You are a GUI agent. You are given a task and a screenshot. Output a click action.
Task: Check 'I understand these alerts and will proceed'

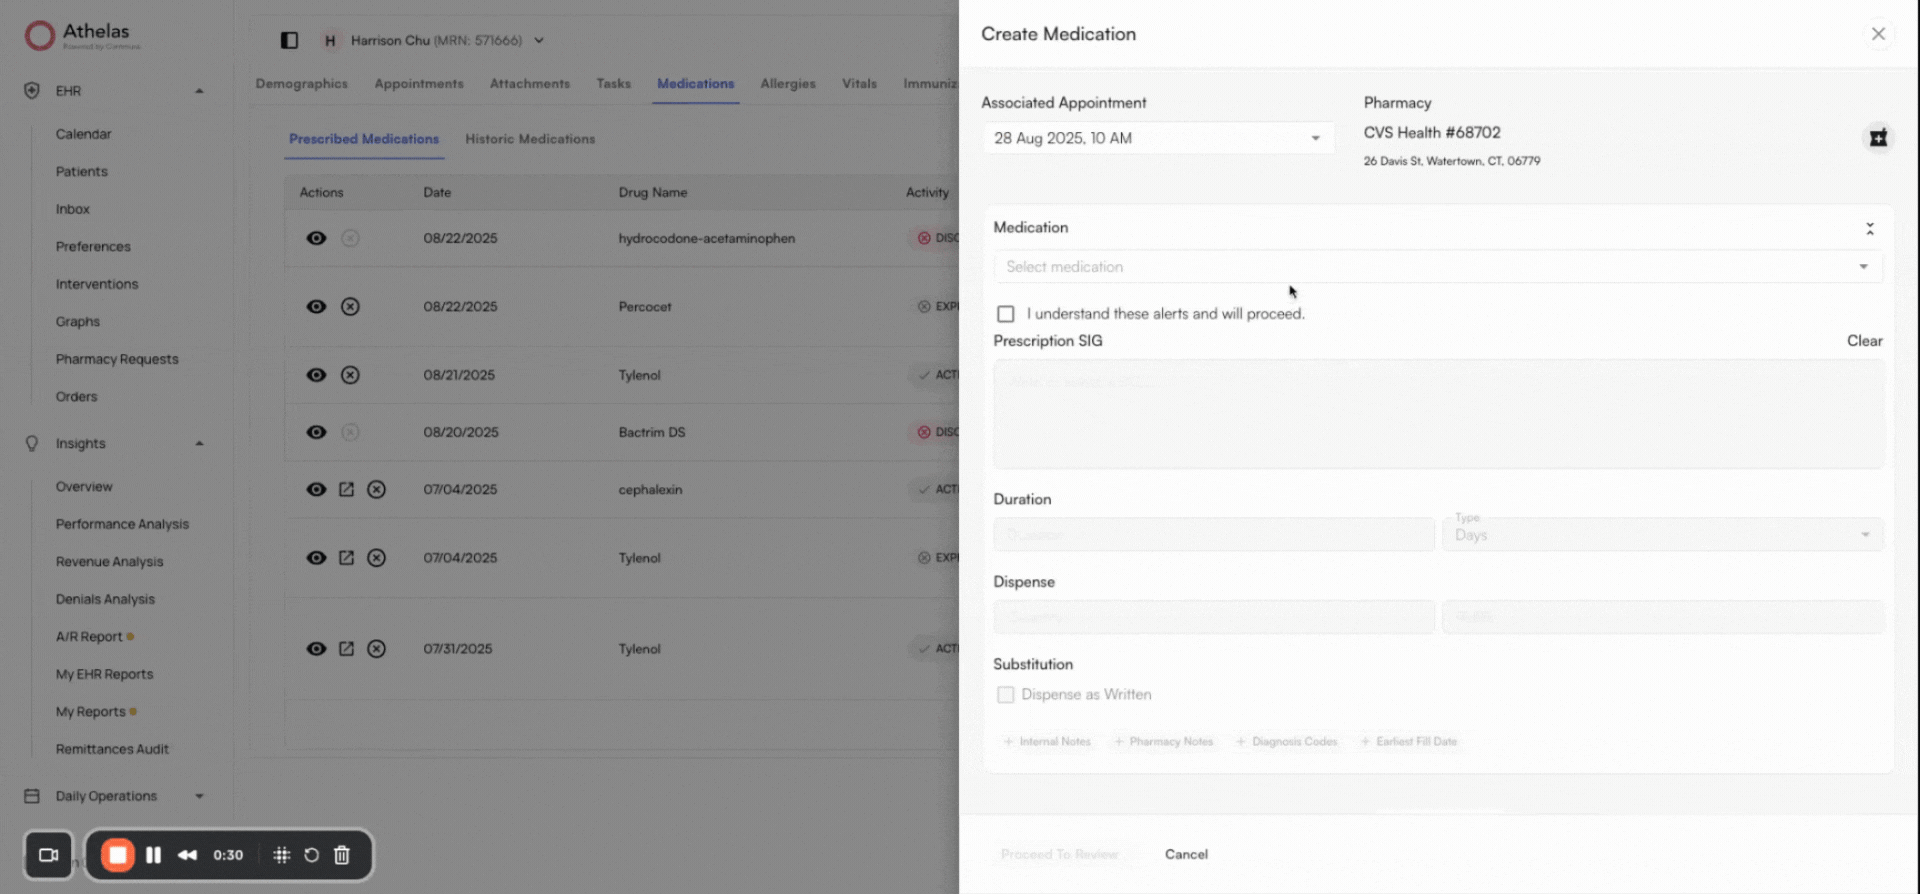click(x=1005, y=314)
